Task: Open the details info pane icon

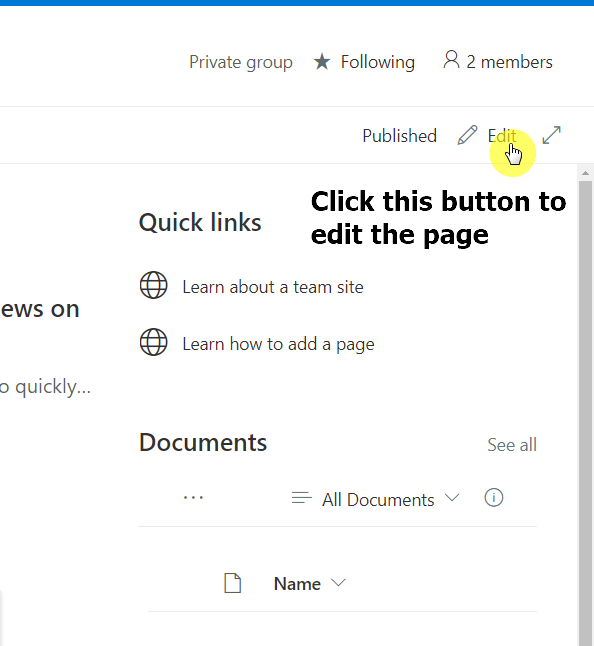Action: (x=493, y=498)
